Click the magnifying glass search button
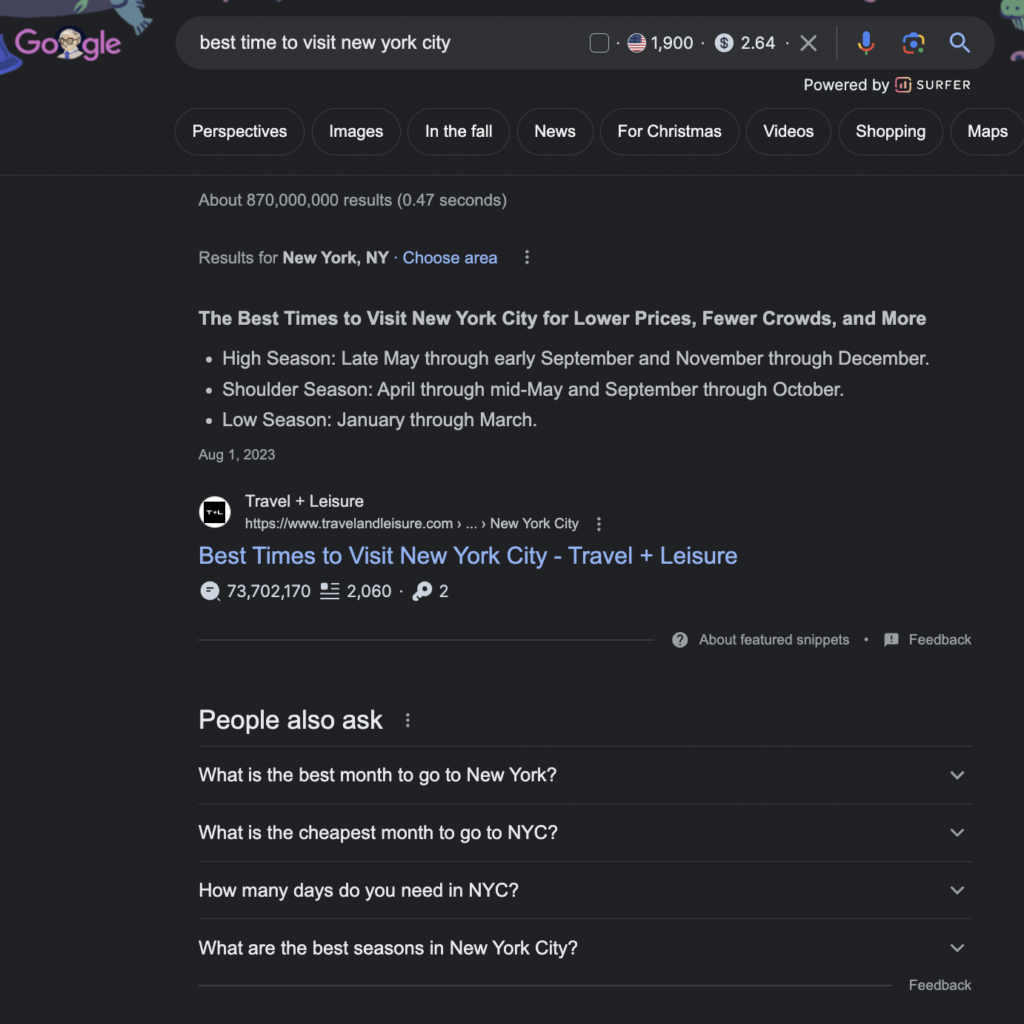1024x1024 pixels. click(x=959, y=43)
